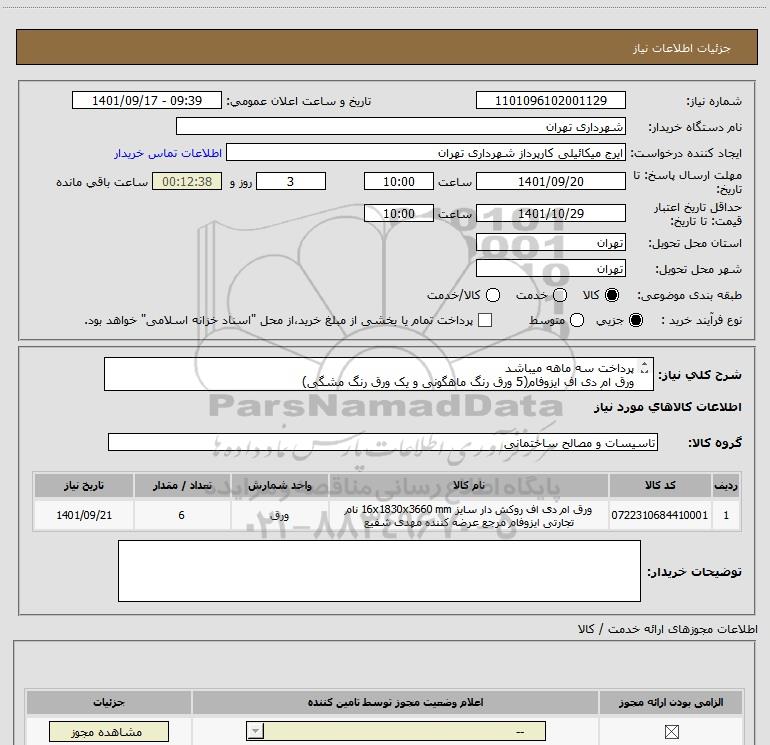Click the buyer description text area
Image resolution: width=770 pixels, height=745 pixels.
pos(379,571)
